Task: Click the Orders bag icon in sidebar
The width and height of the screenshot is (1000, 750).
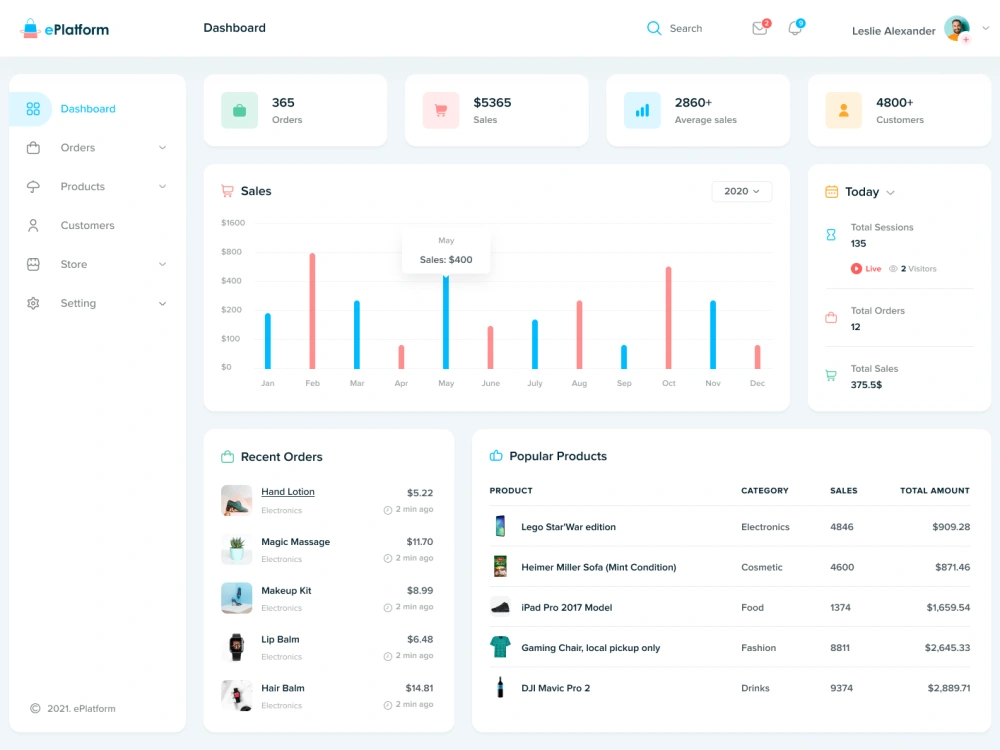Action: pos(33,148)
